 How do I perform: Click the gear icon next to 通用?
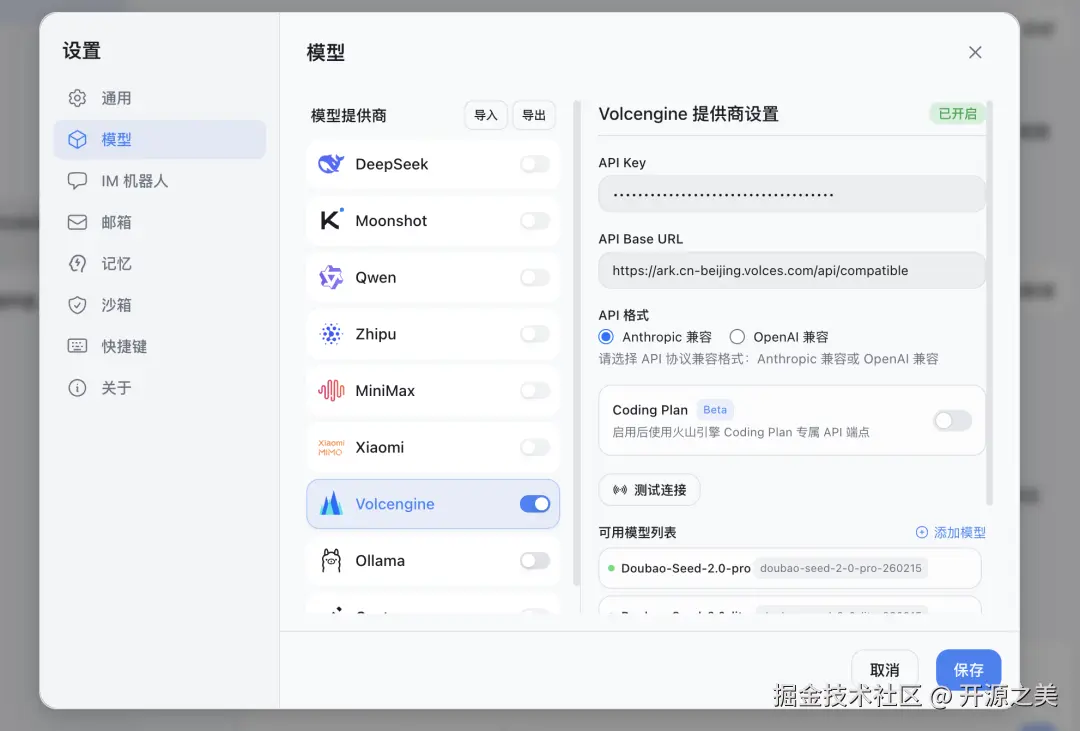77,98
